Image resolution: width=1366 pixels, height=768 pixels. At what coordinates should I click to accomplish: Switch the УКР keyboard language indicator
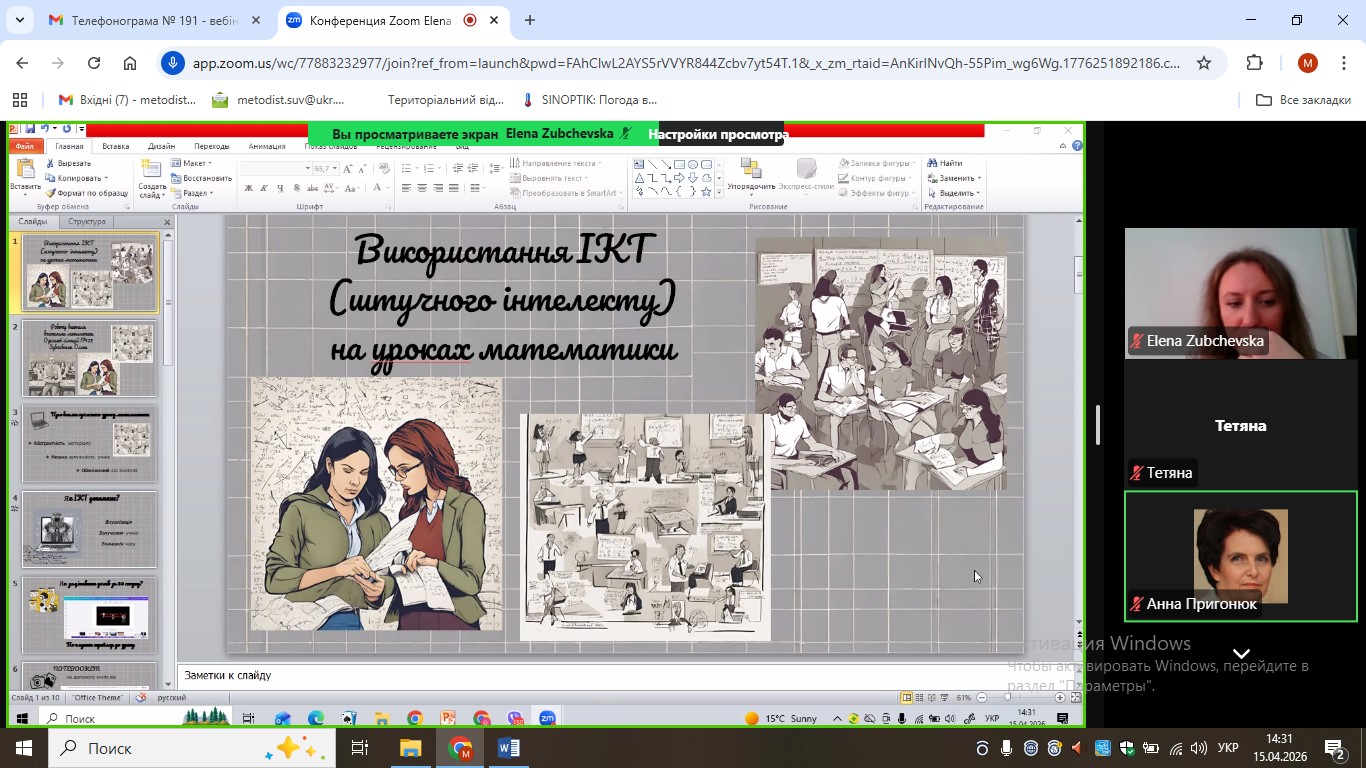(1229, 748)
